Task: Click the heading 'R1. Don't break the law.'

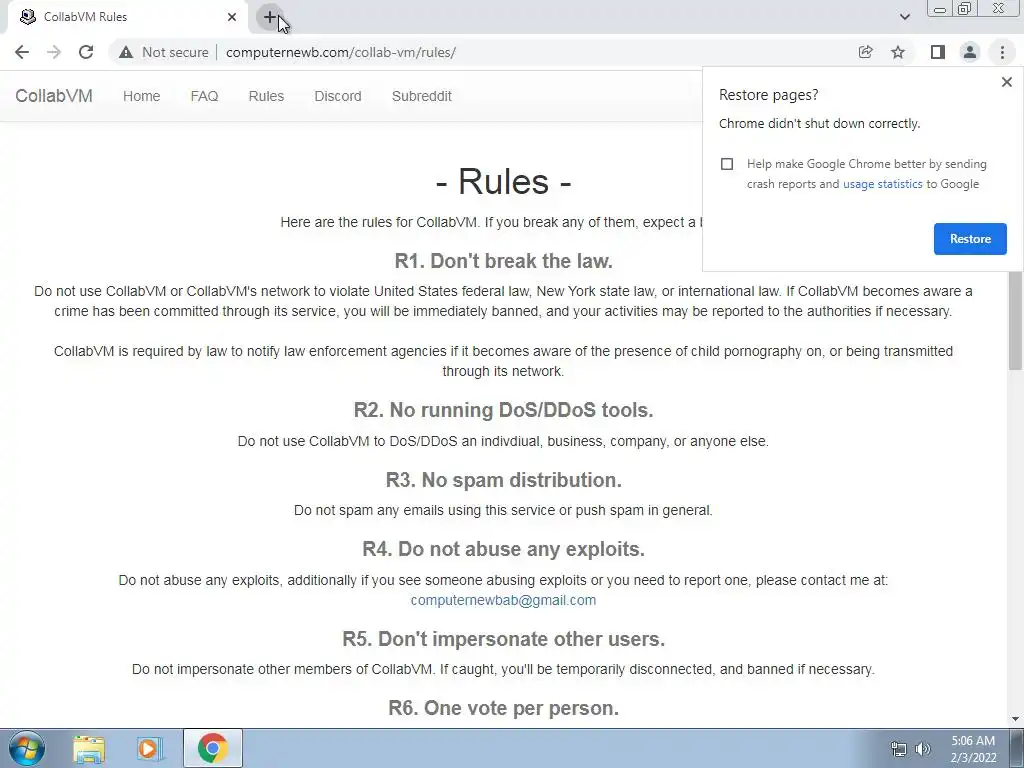Action: [x=504, y=261]
